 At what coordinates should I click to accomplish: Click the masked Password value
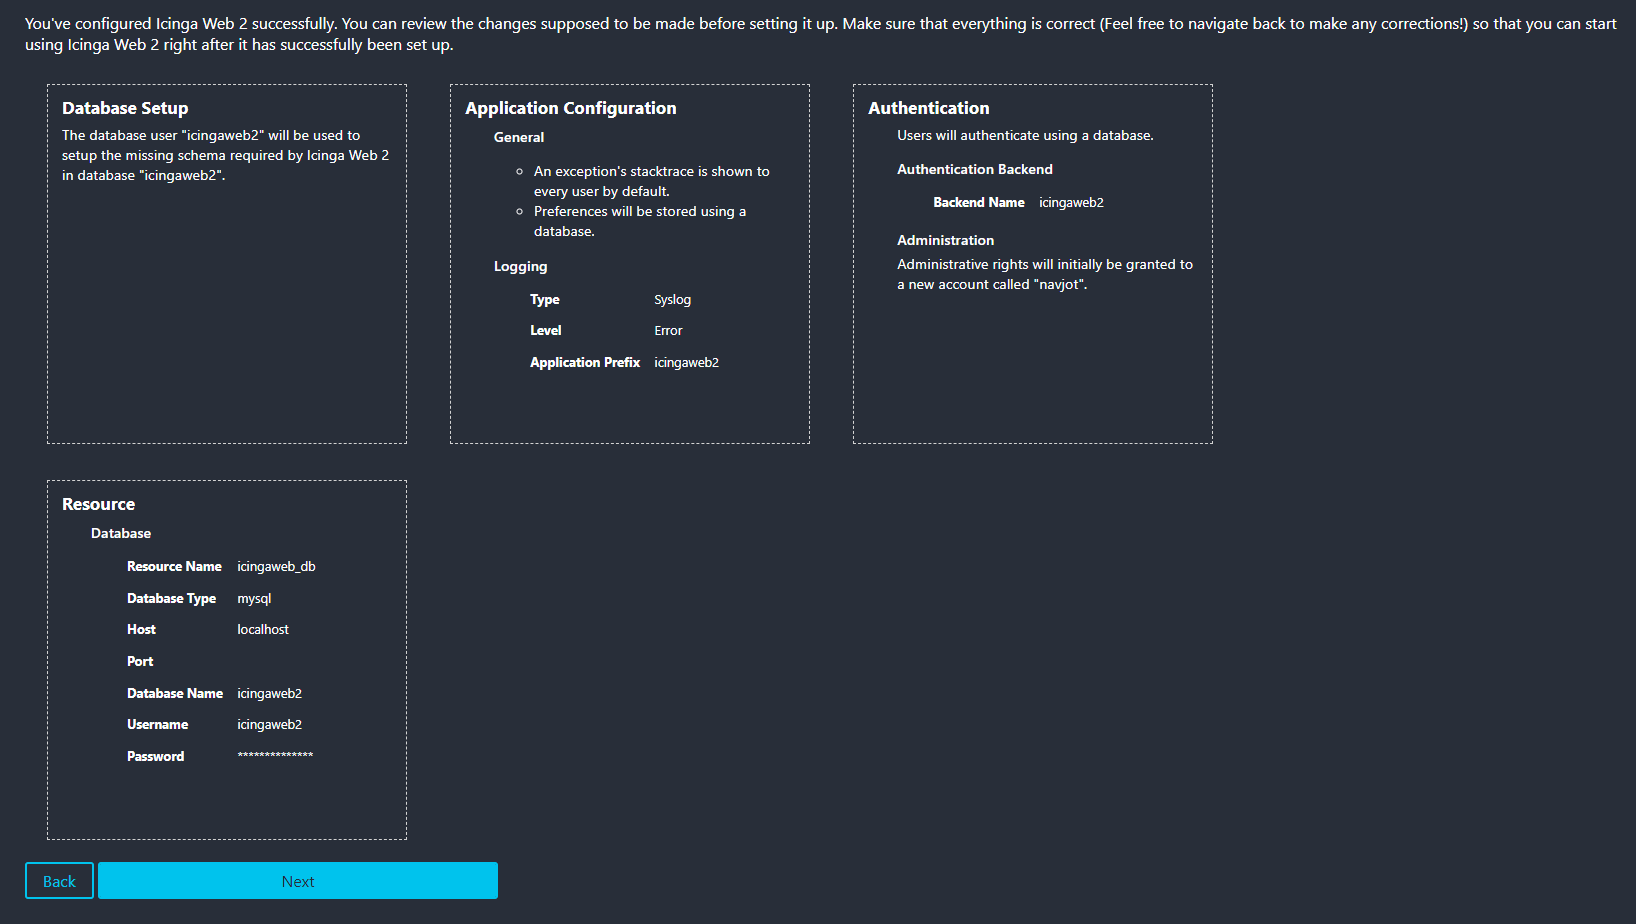(275, 756)
